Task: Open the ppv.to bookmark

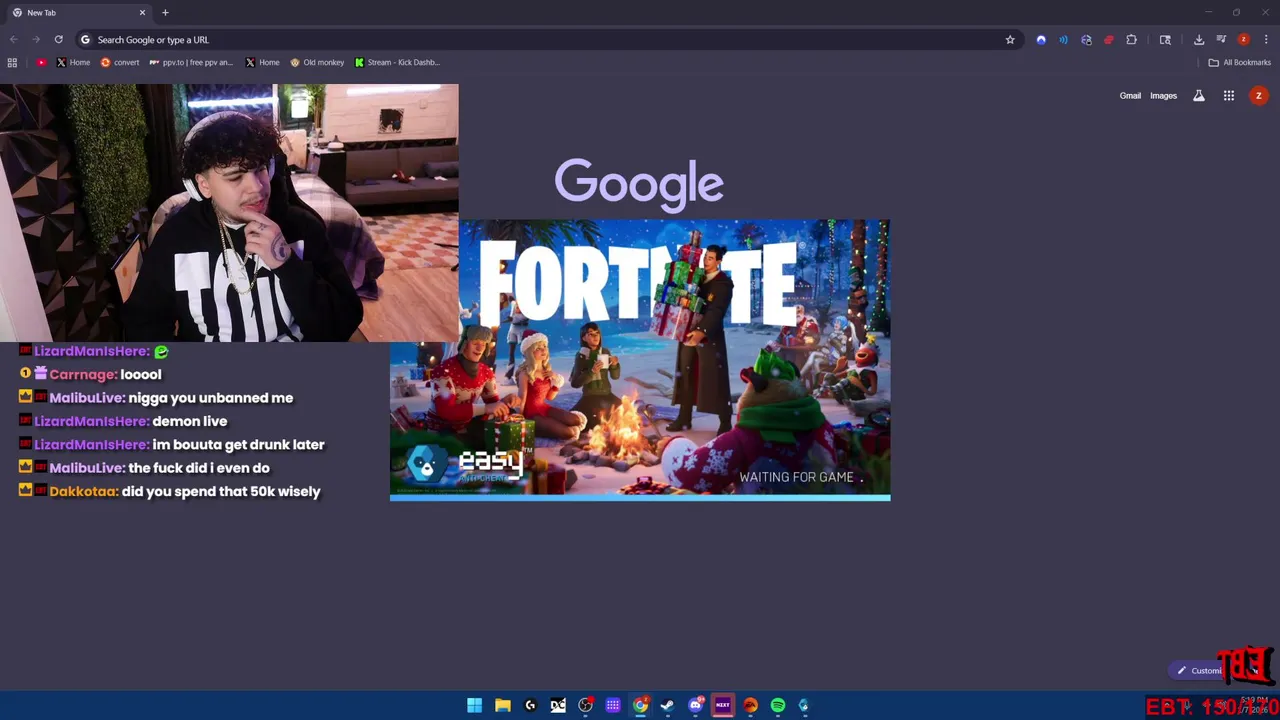Action: pyautogui.click(x=191, y=62)
